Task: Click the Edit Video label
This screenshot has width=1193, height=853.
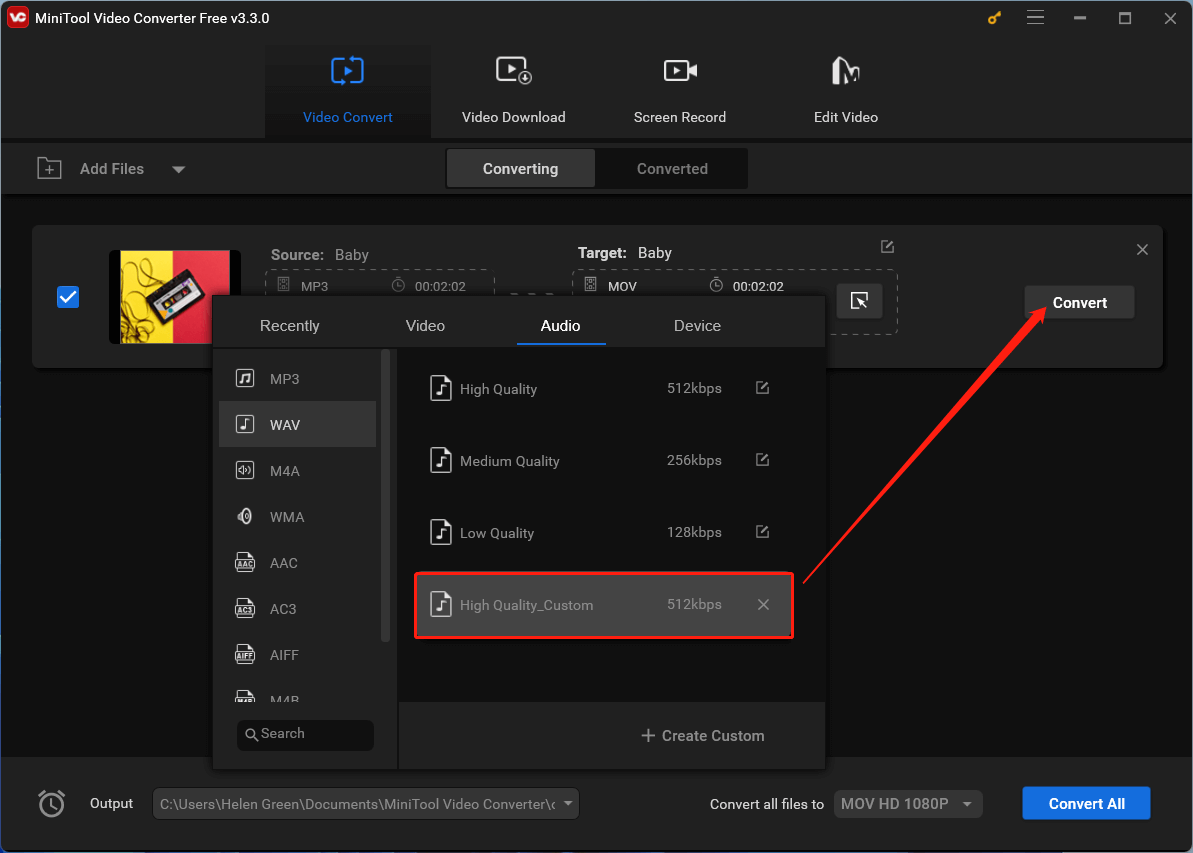Action: (x=845, y=117)
